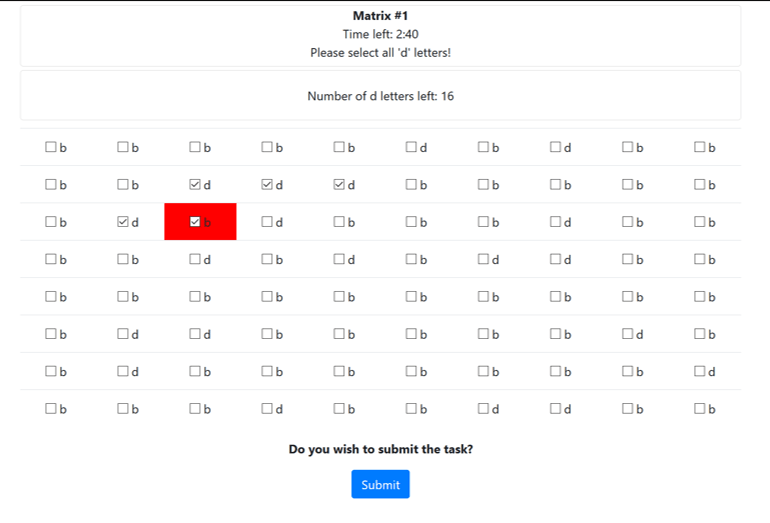Uncheck the checked 'd' in row 2, column 5
Viewport: 770px width, 523px height.
[339, 185]
